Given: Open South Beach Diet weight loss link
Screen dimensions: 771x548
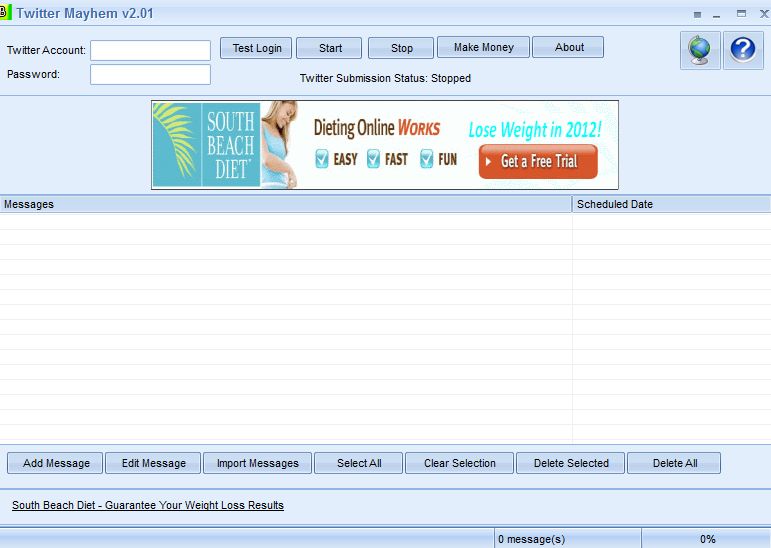Looking at the screenshot, I should [148, 505].
